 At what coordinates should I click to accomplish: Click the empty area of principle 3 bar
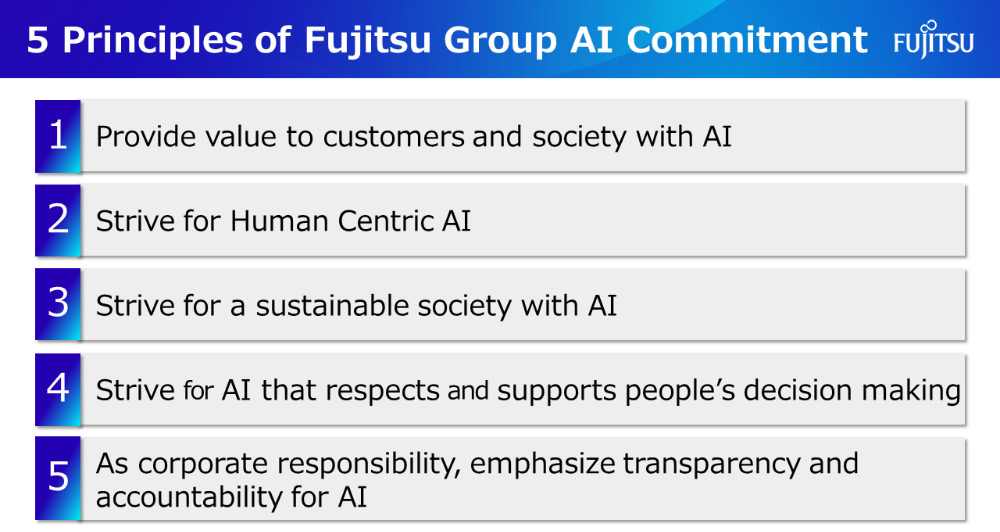click(791, 305)
